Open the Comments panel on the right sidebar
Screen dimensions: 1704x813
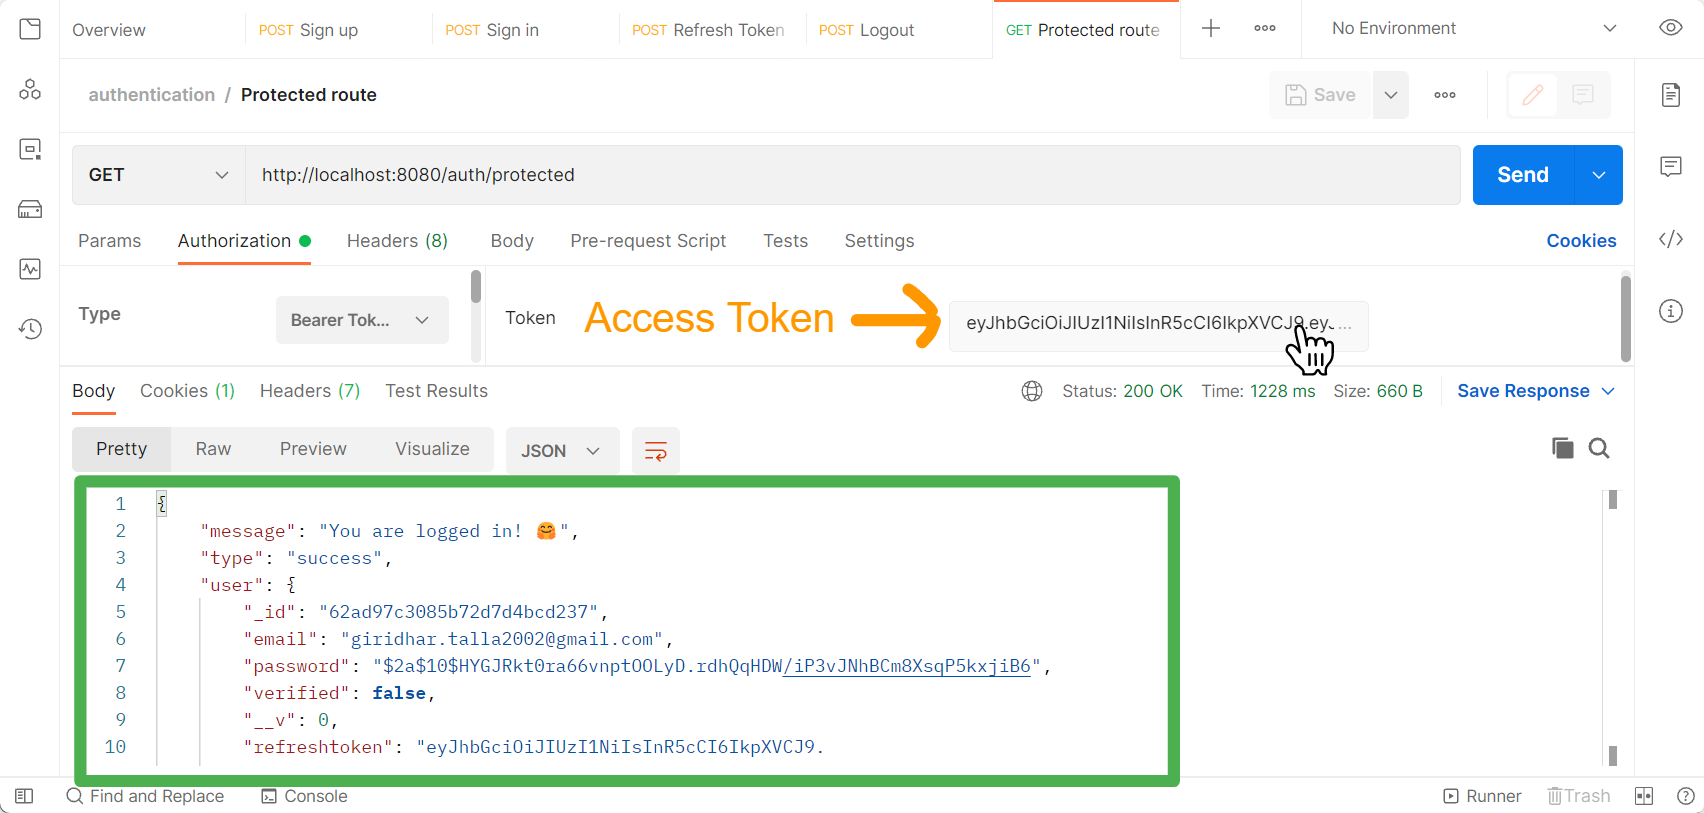[1670, 167]
